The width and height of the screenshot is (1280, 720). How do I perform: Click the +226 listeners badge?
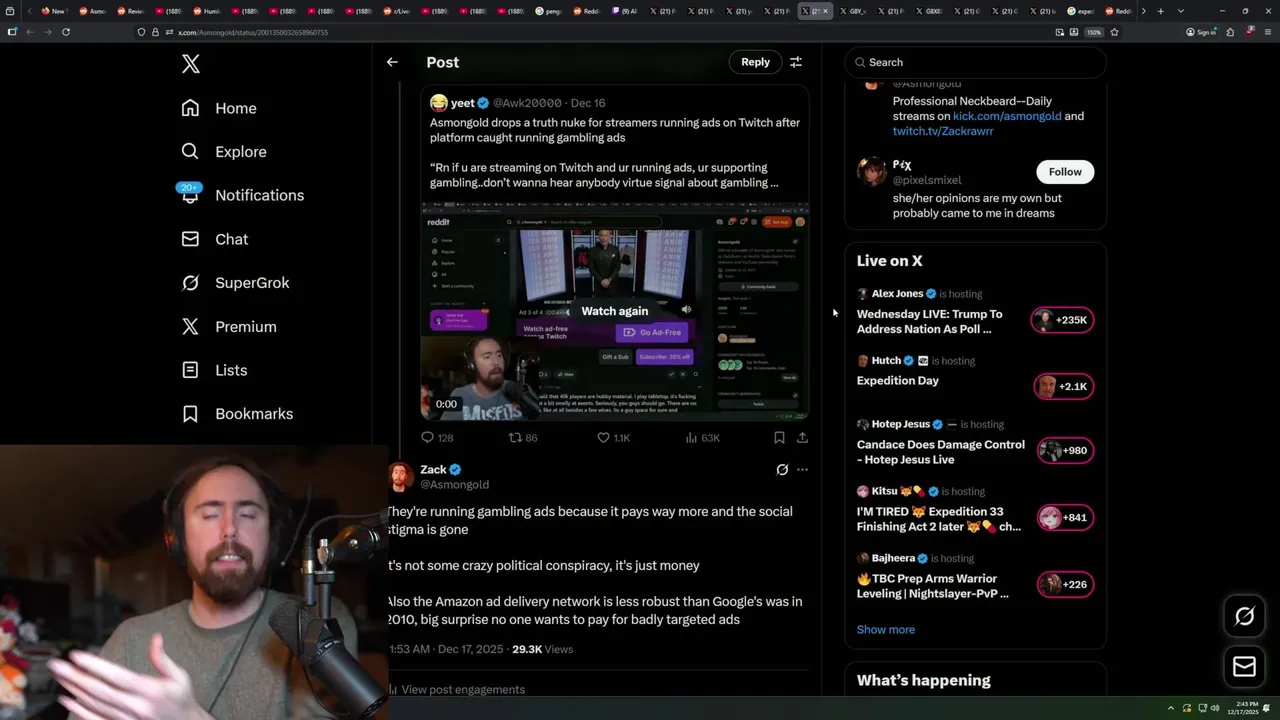click(x=1064, y=584)
